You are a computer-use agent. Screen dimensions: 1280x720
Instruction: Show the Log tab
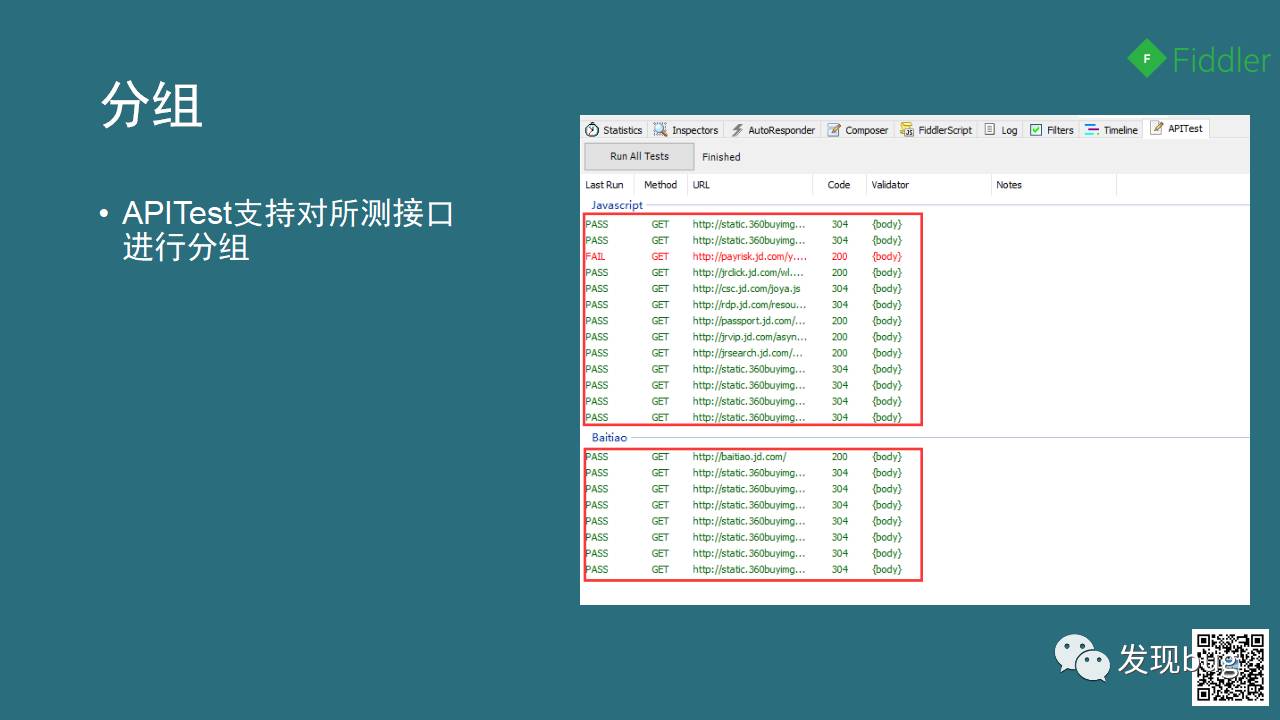tap(1001, 130)
